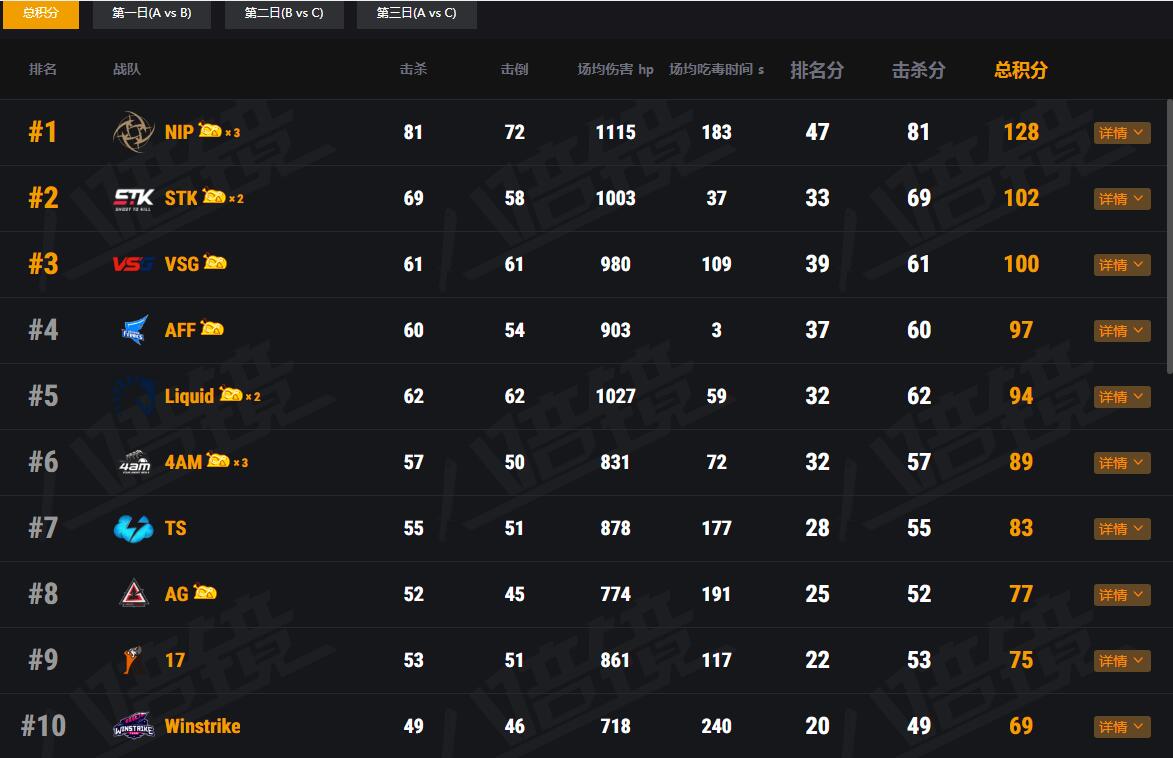1173x758 pixels.
Task: Click the 详情 button for 4AM
Action: click(1121, 462)
